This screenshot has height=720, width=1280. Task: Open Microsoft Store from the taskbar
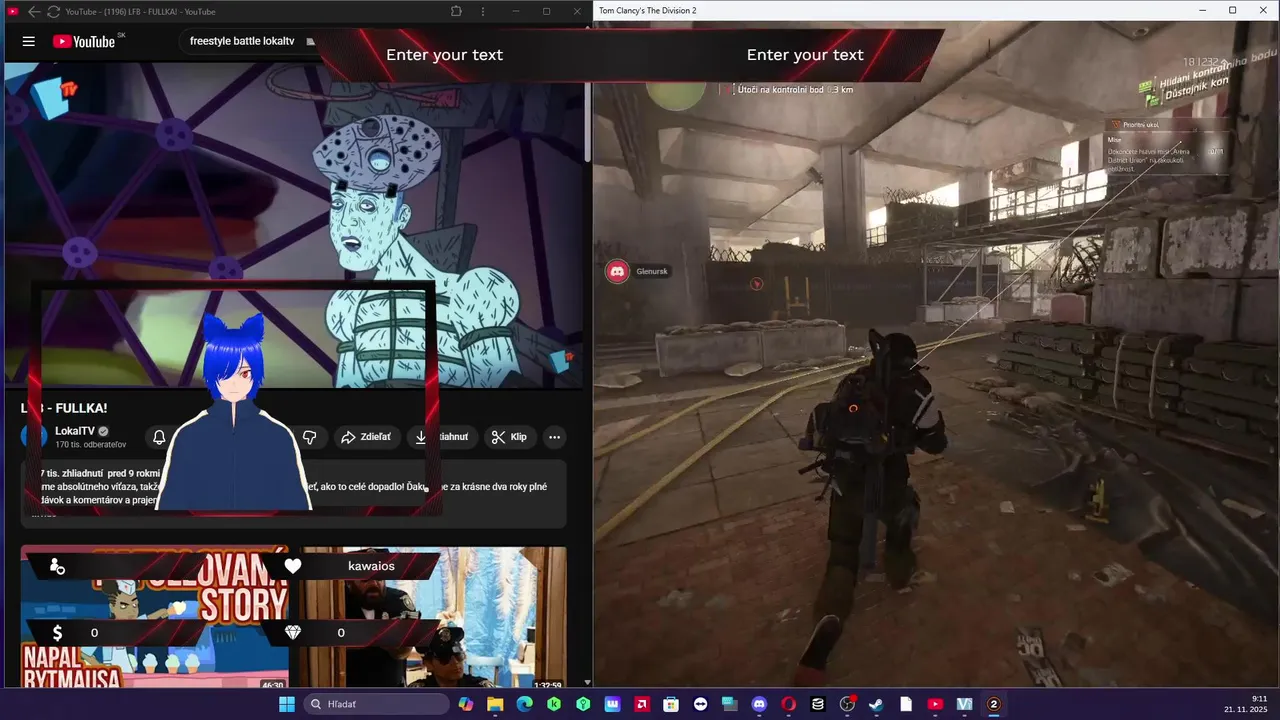(671, 704)
